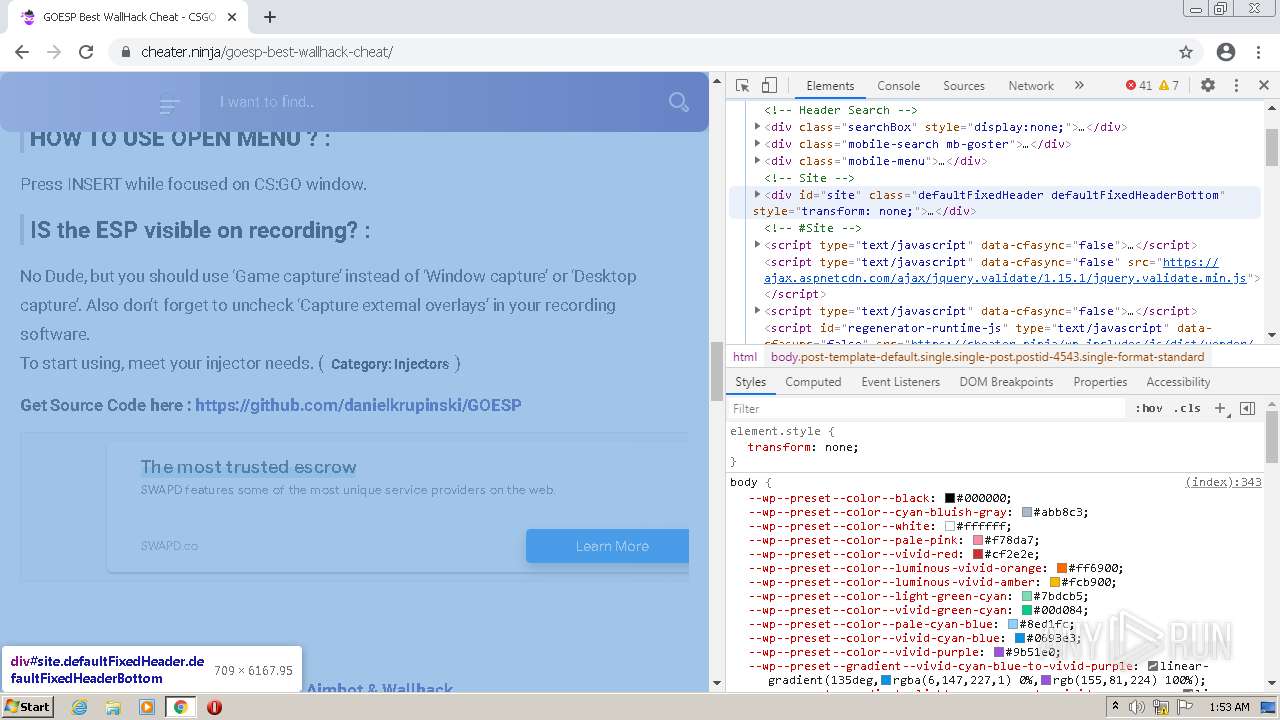Switch to the Console panel tab

[898, 86]
